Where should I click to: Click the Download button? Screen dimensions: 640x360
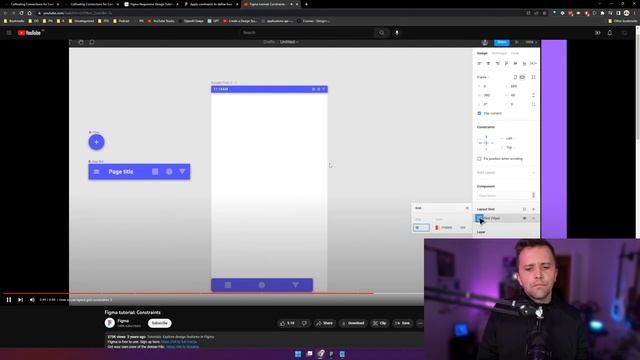(353, 323)
